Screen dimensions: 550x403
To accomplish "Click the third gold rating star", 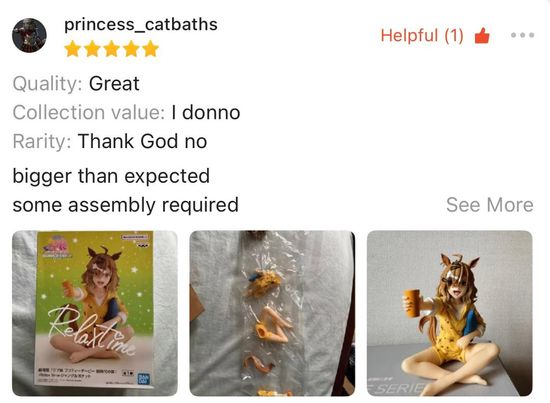I will [x=112, y=49].
